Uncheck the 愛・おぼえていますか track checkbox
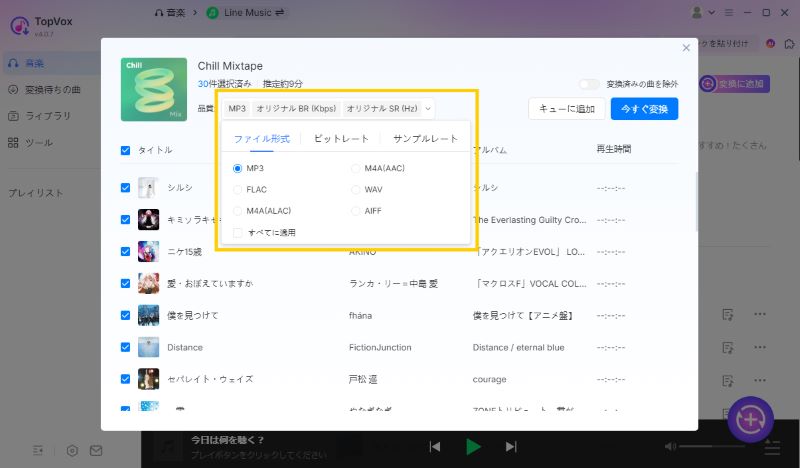 point(126,283)
